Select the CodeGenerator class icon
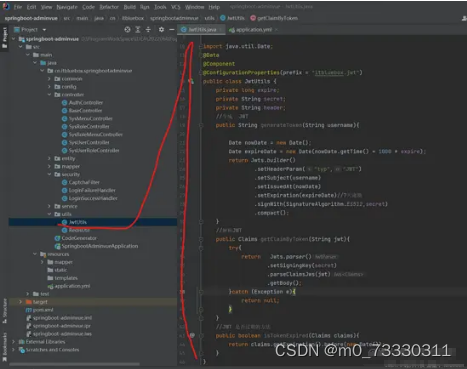Image resolution: width=467 pixels, height=369 pixels. pyautogui.click(x=57, y=238)
